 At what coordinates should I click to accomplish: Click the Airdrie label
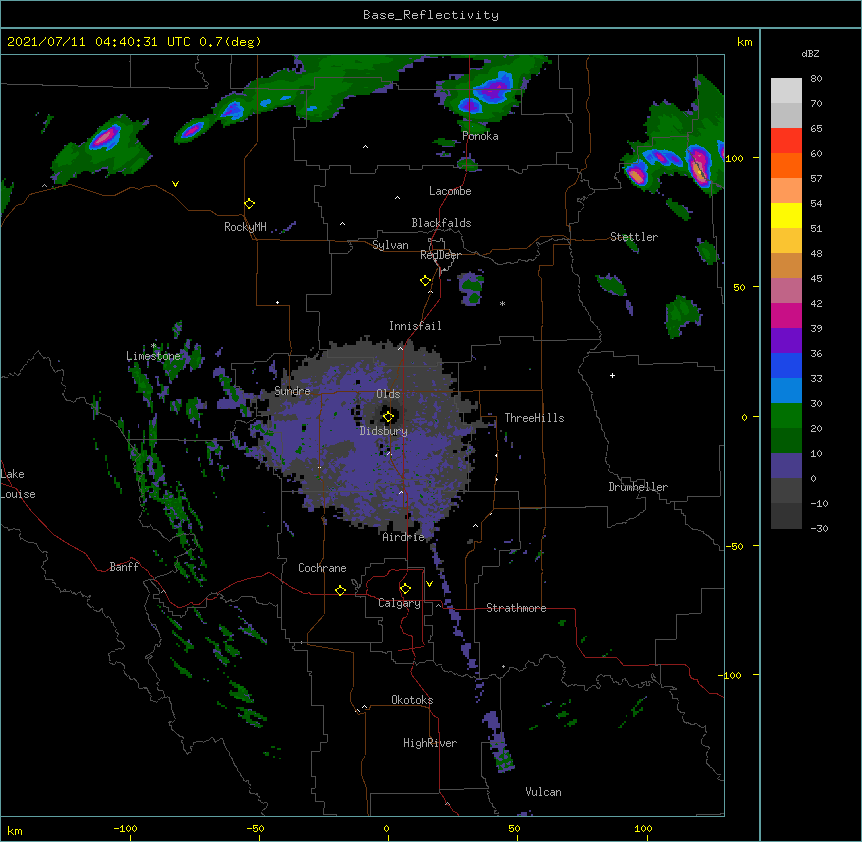point(403,537)
